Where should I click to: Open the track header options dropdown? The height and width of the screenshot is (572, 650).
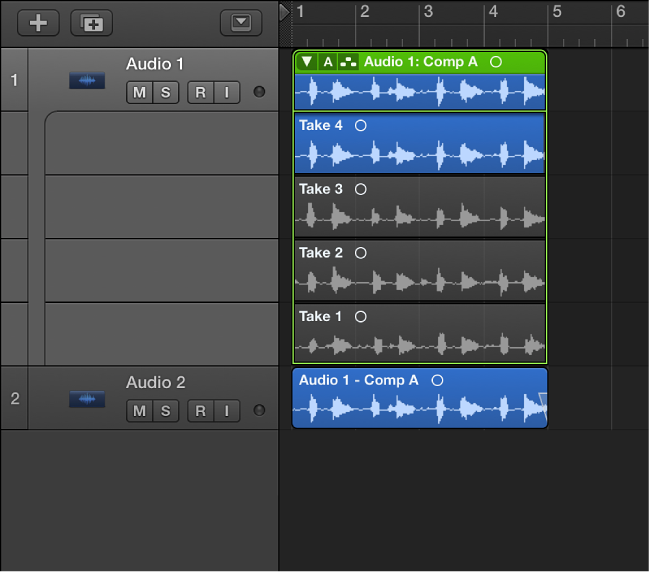click(x=241, y=22)
